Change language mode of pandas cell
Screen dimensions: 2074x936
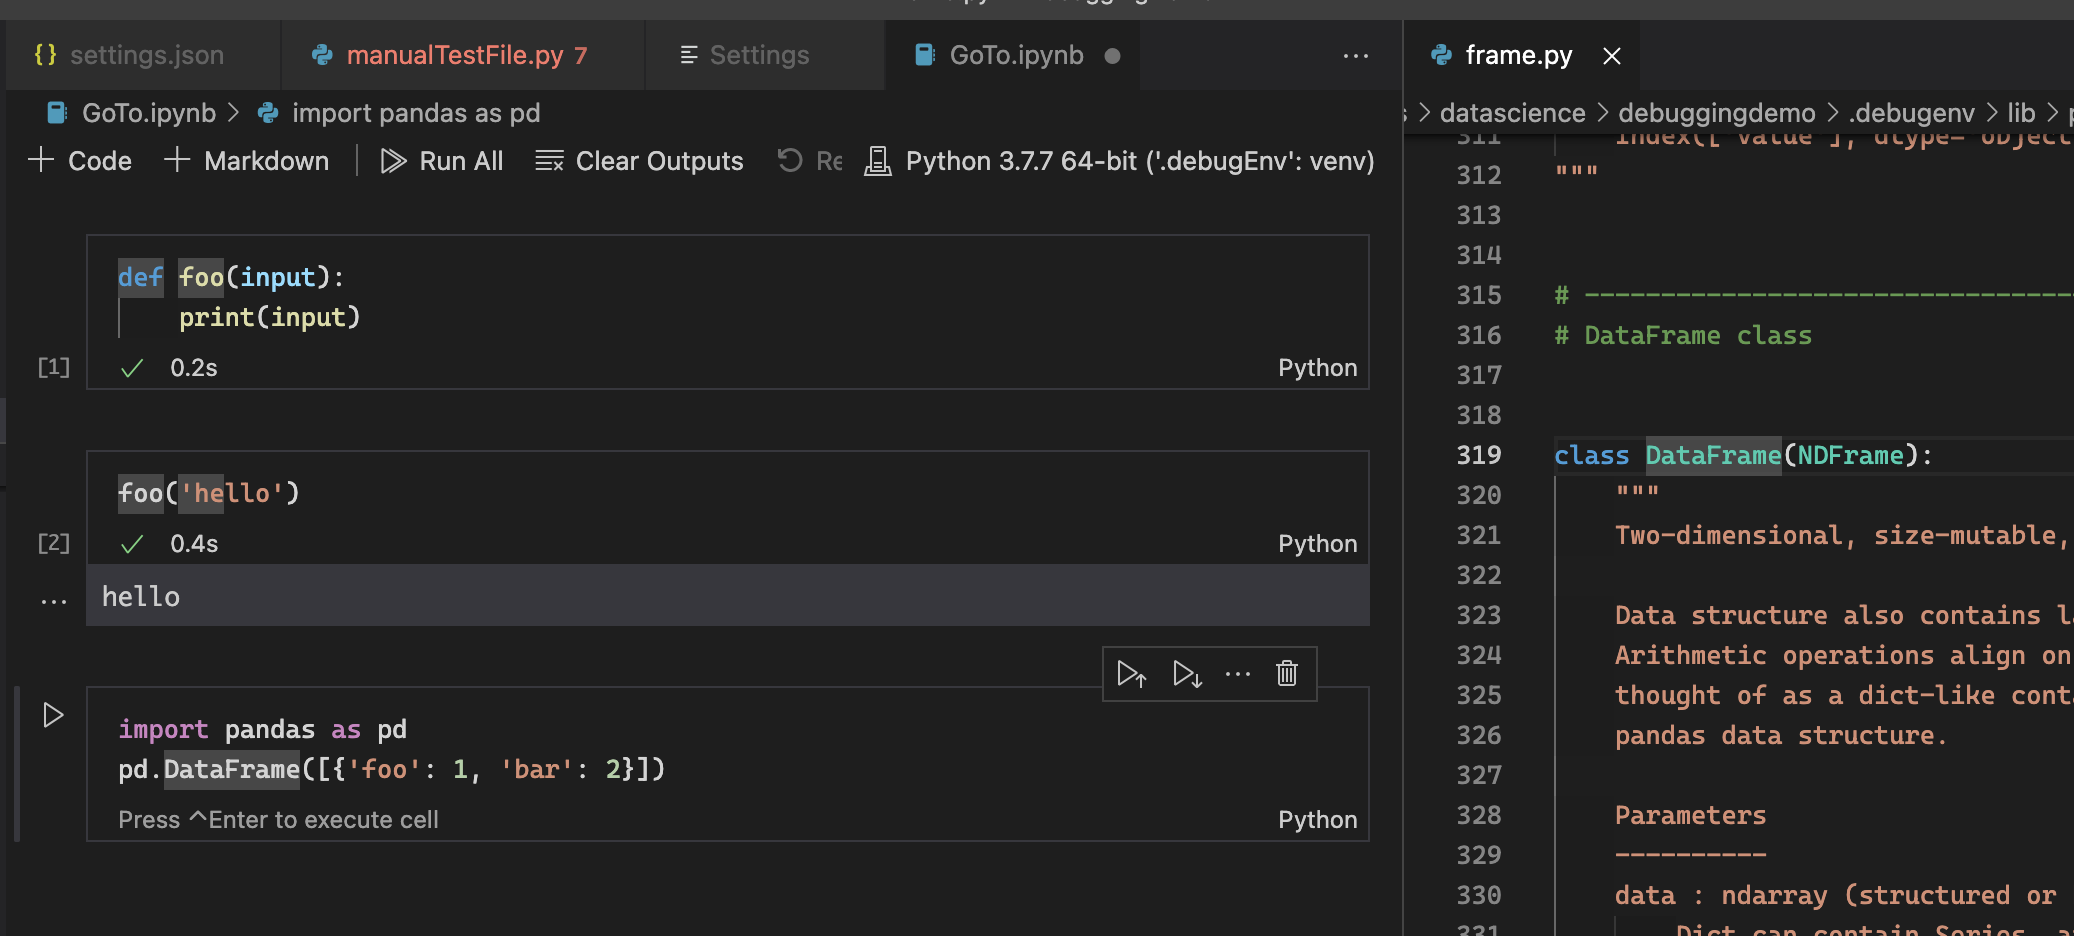(x=1317, y=820)
